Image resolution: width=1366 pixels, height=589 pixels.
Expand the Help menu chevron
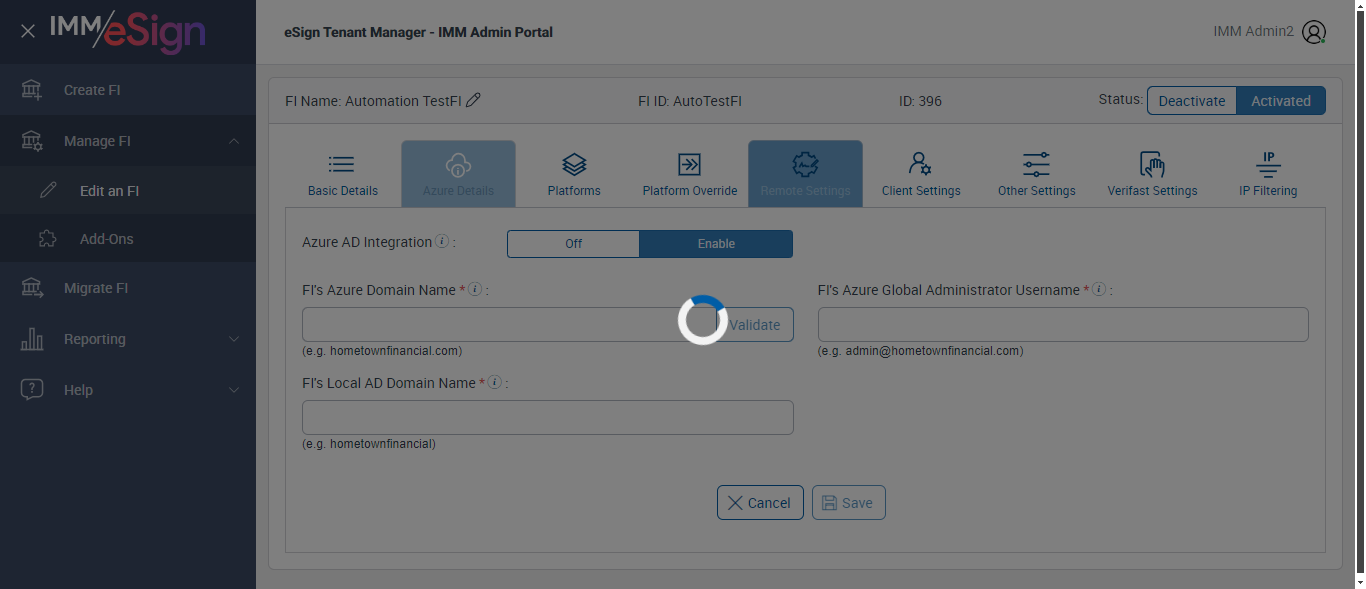[234, 390]
